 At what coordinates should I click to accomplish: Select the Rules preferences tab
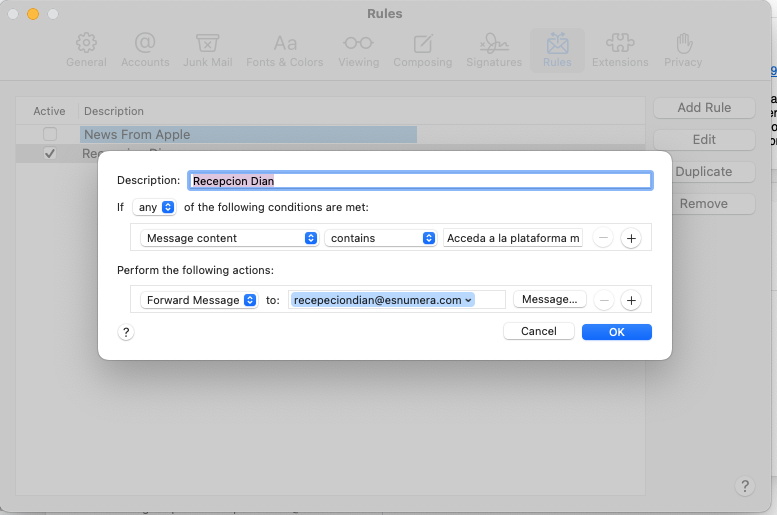(x=557, y=50)
